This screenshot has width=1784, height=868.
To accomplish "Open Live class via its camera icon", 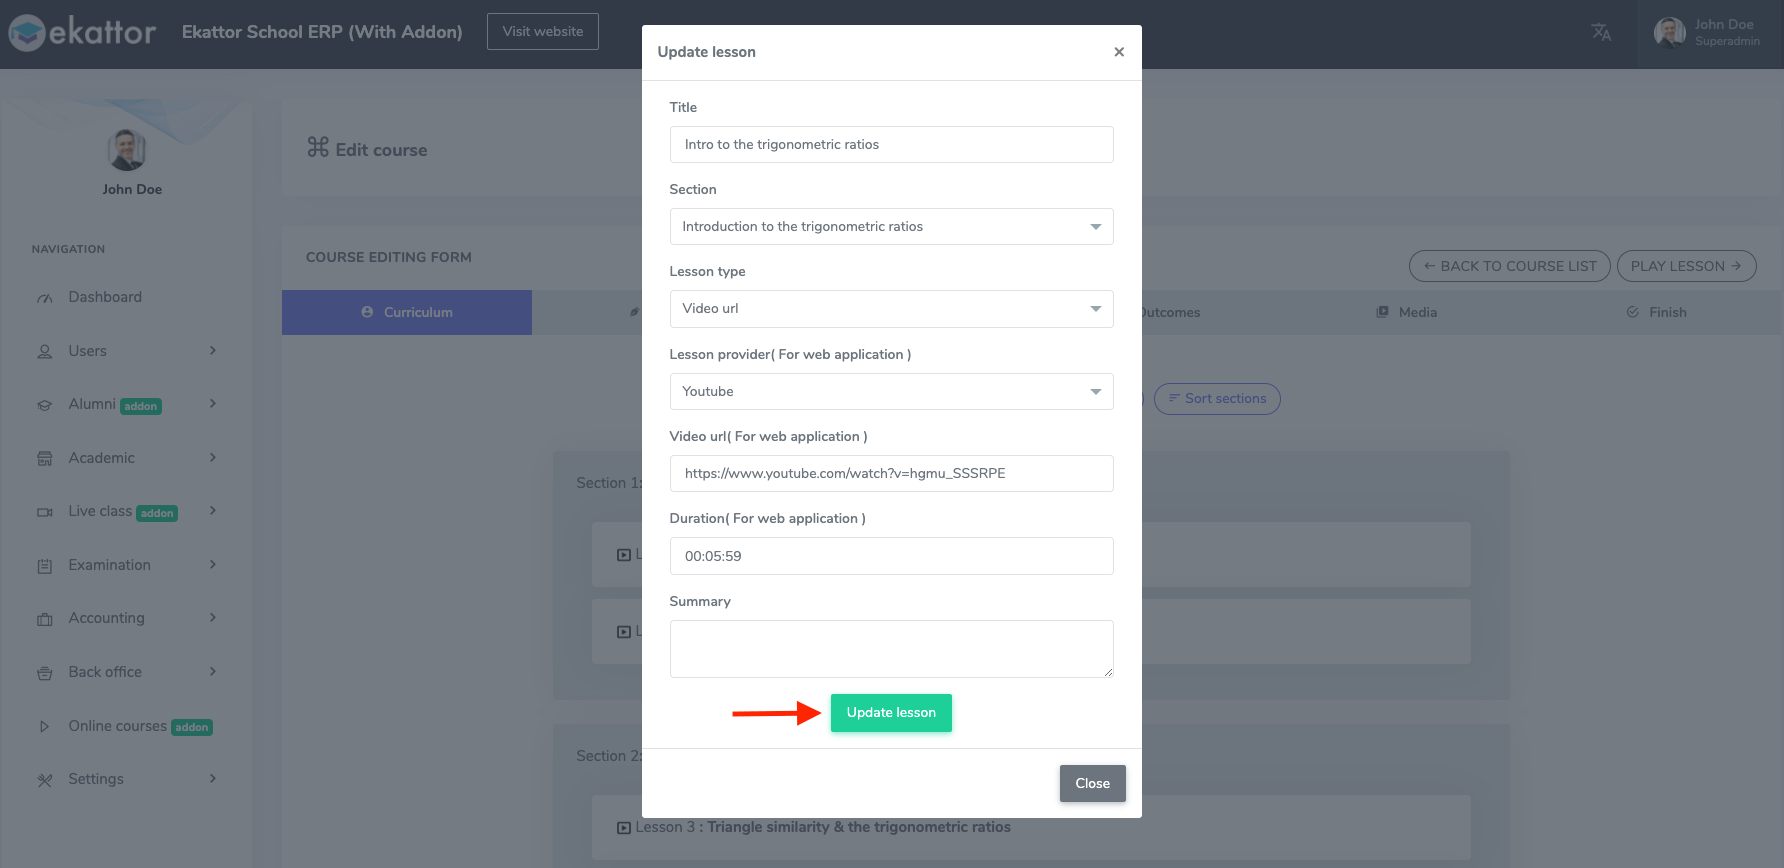I will pyautogui.click(x=44, y=511).
